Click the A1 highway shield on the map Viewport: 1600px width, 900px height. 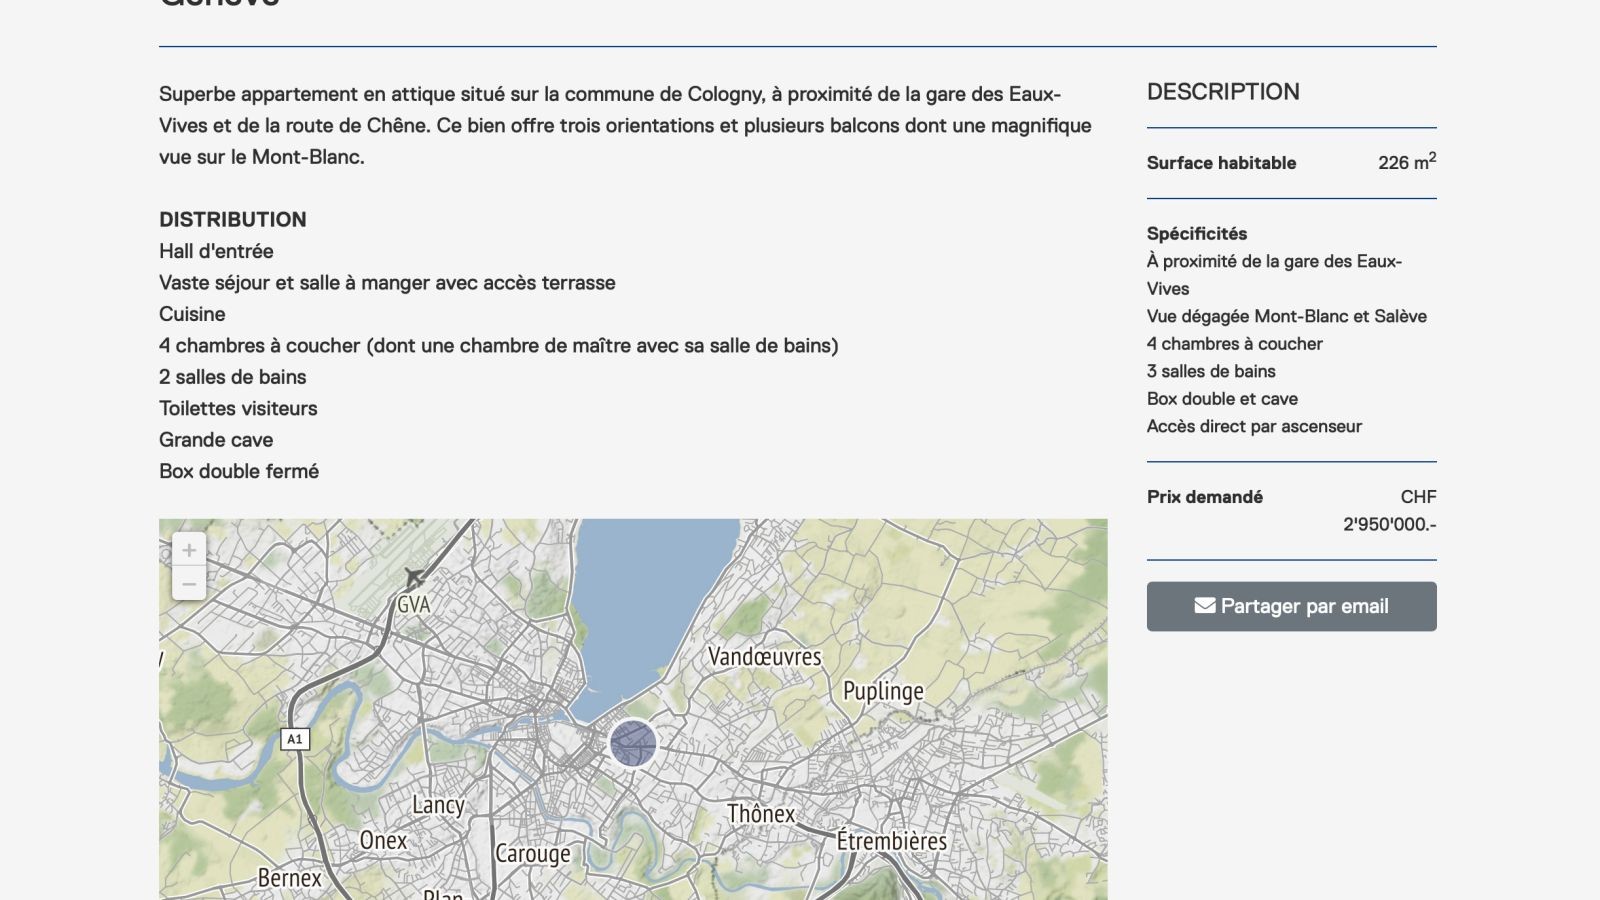pyautogui.click(x=293, y=740)
